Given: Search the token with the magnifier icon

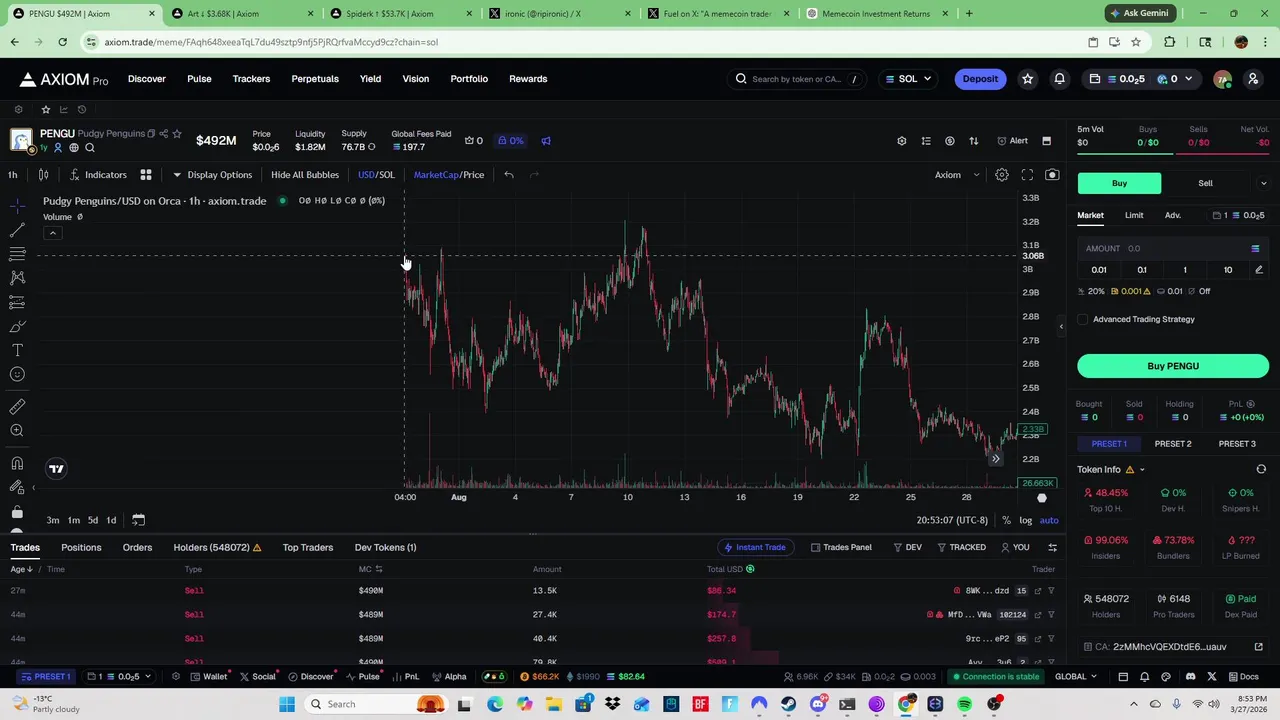Looking at the screenshot, I should (90, 148).
